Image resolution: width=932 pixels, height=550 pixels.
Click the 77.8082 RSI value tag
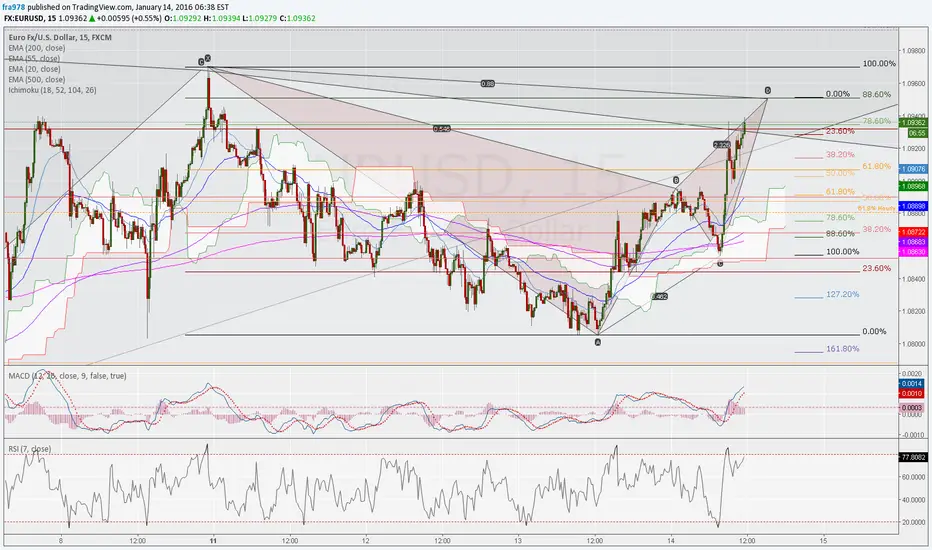click(x=914, y=457)
